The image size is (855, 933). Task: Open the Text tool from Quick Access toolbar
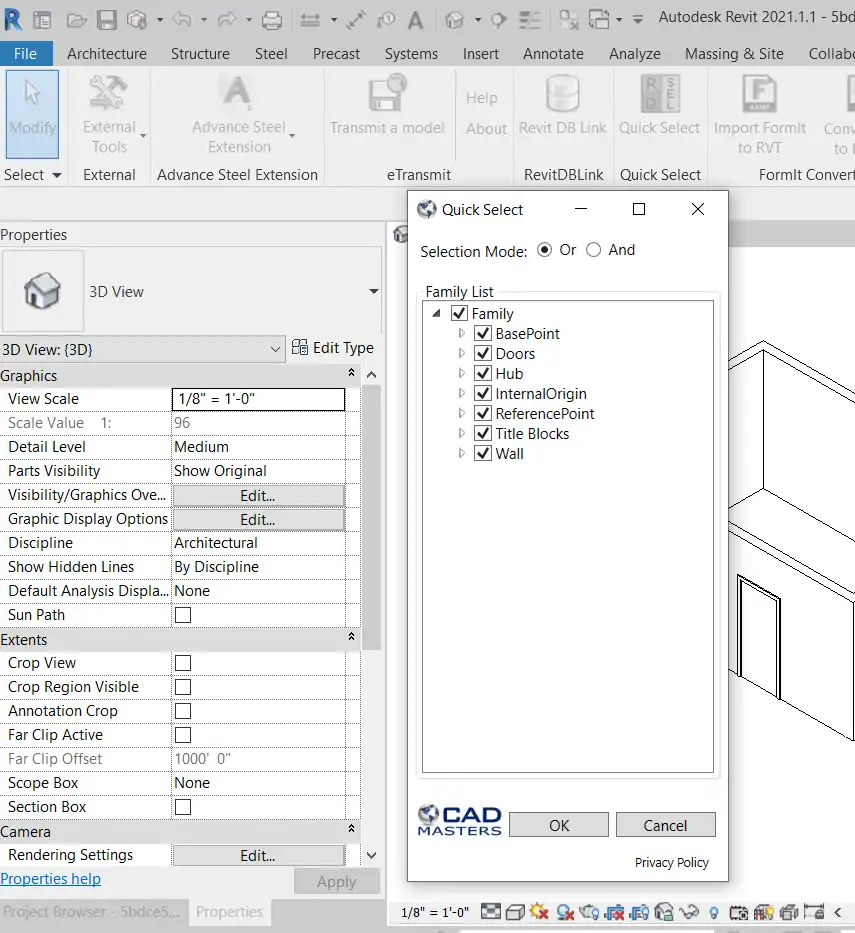coord(417,18)
